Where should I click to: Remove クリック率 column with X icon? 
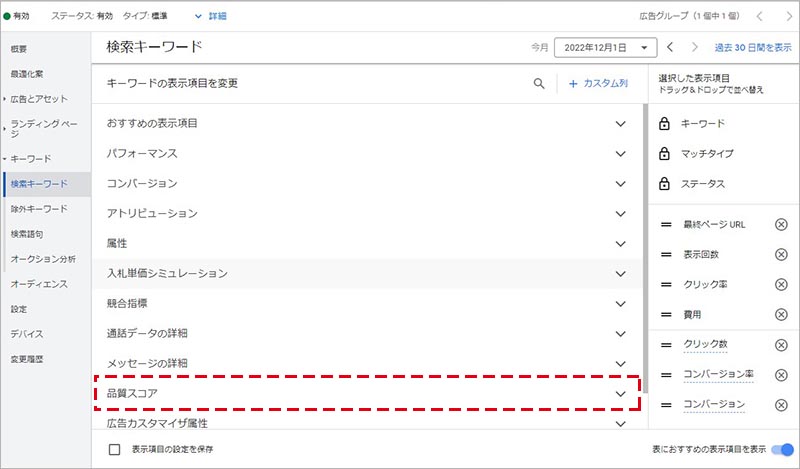click(781, 285)
